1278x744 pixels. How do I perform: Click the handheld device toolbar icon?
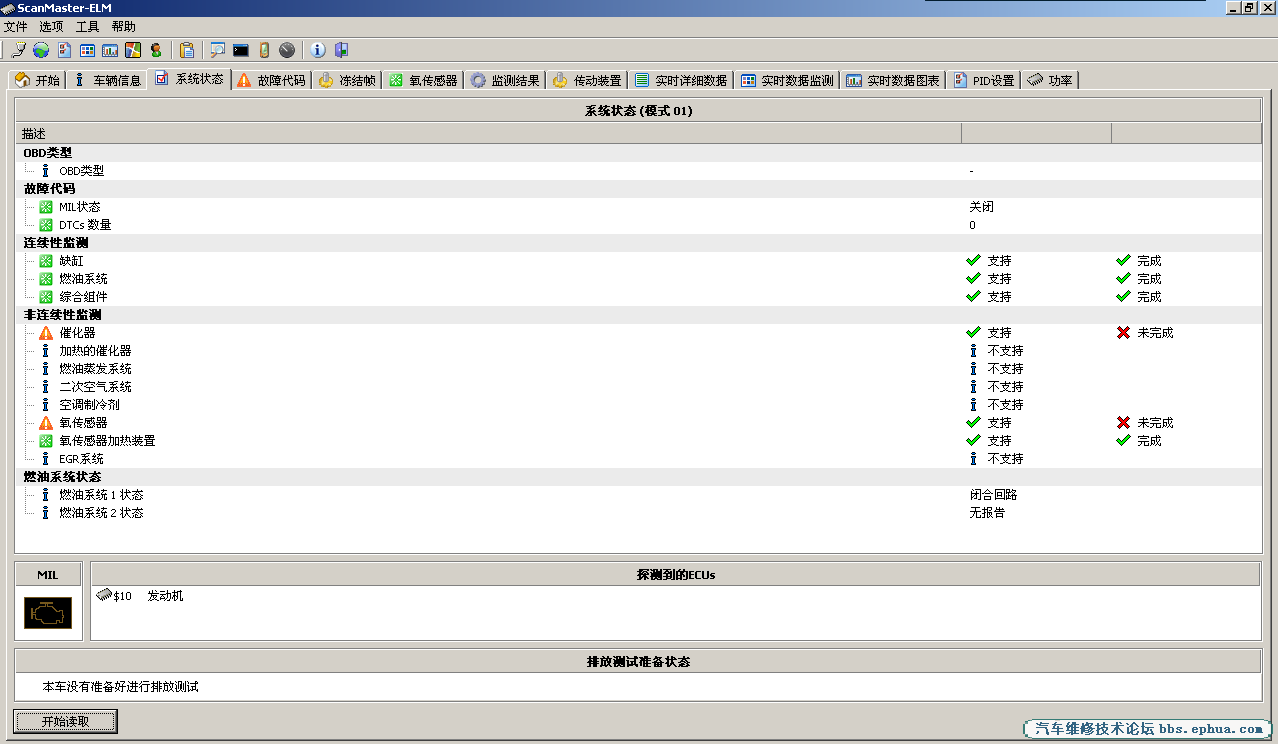point(264,50)
